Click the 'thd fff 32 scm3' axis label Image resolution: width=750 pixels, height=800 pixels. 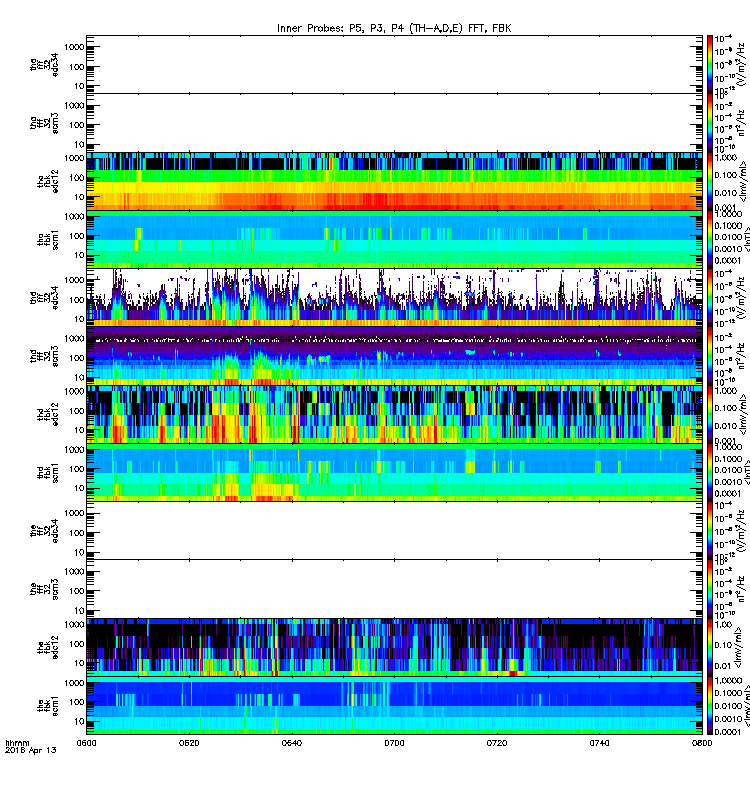pyautogui.click(x=44, y=356)
